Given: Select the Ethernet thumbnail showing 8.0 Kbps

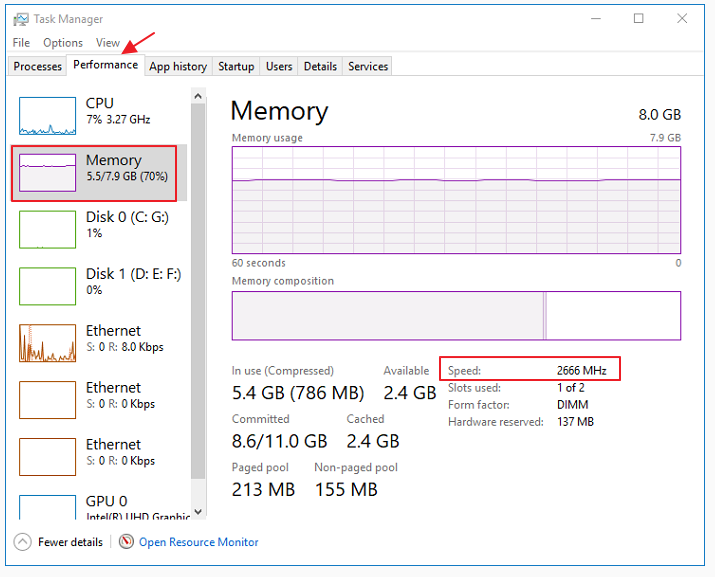Looking at the screenshot, I should [x=47, y=343].
